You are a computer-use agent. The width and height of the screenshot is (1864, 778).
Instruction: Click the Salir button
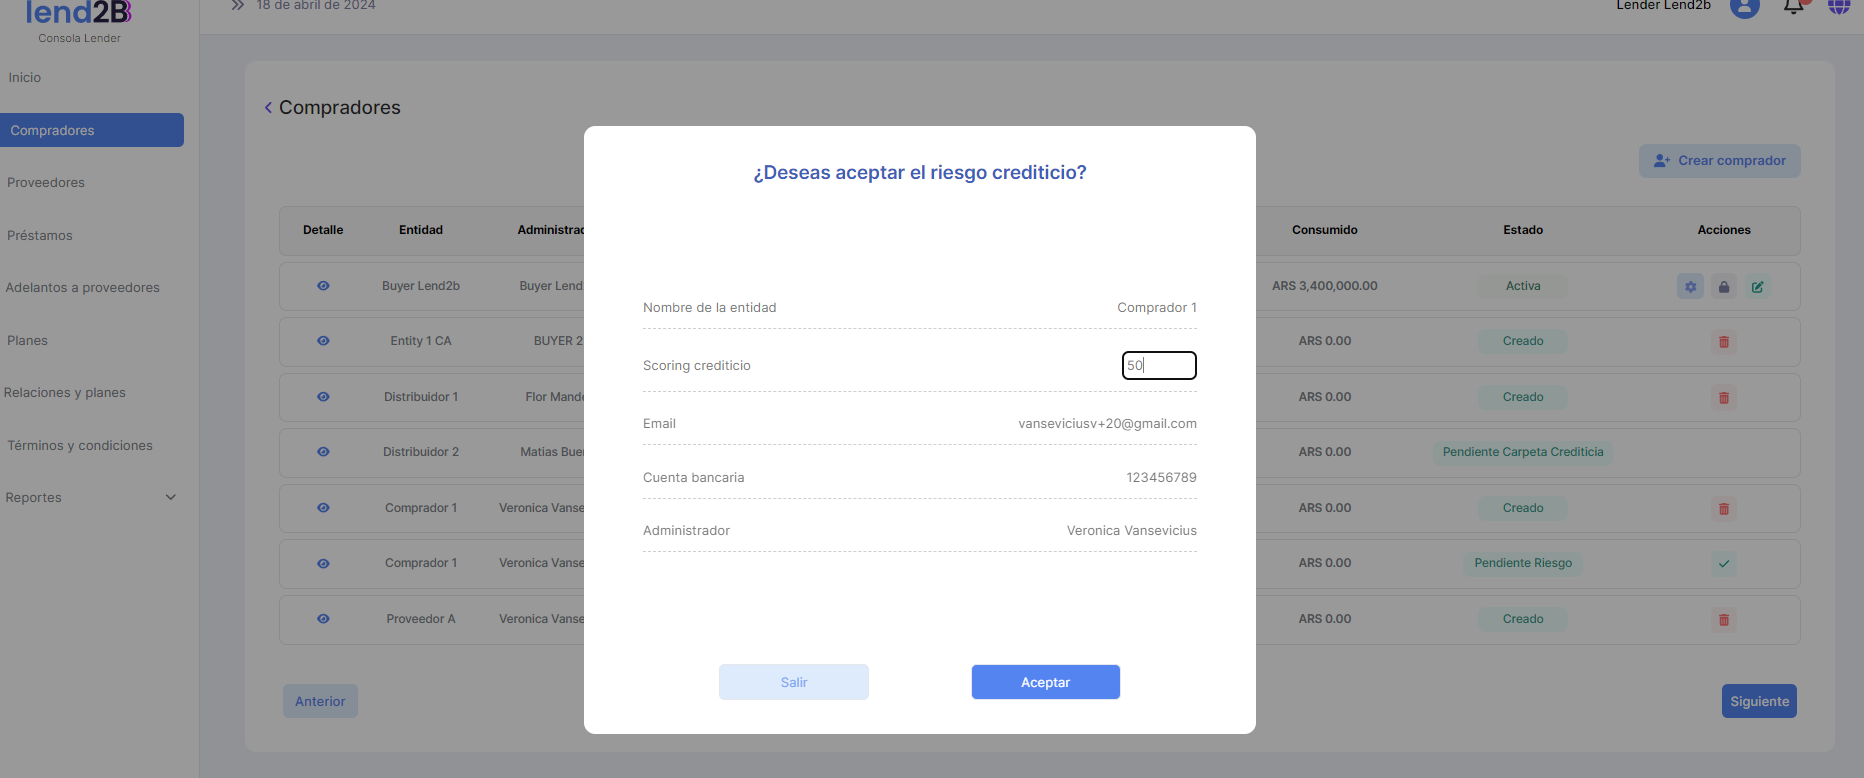coord(793,682)
